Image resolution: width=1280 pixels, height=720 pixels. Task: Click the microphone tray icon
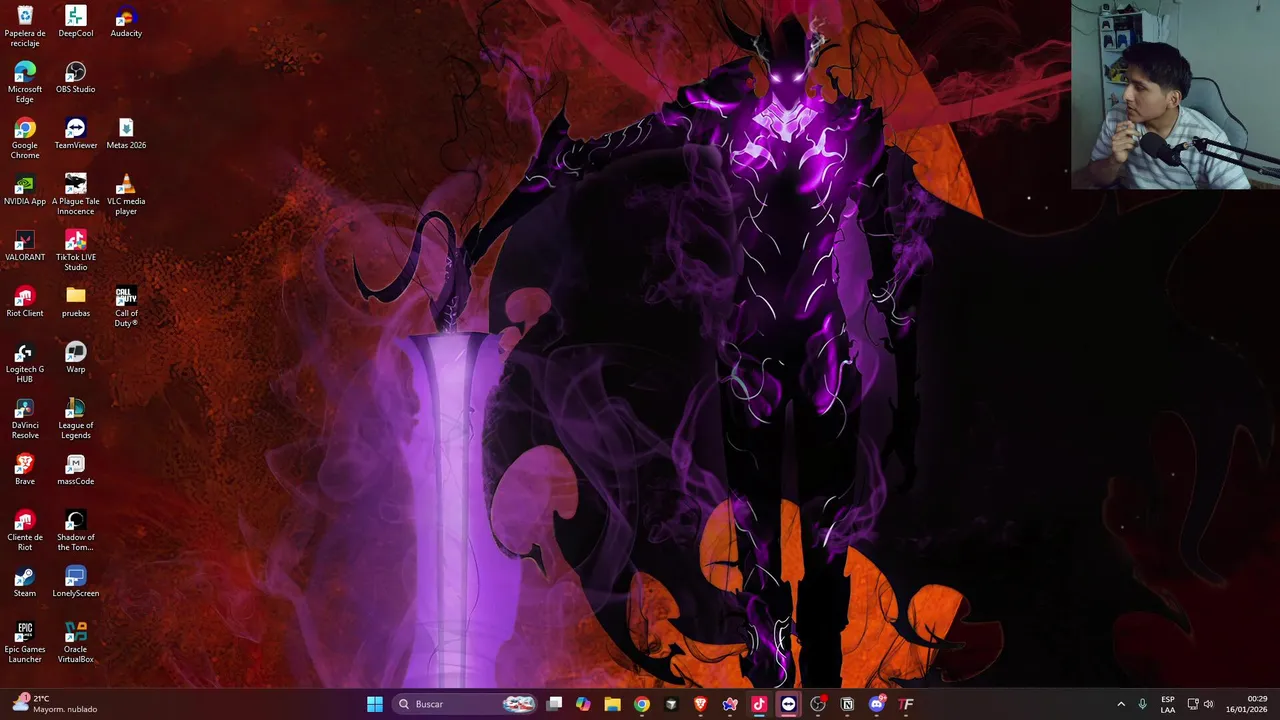(1142, 704)
